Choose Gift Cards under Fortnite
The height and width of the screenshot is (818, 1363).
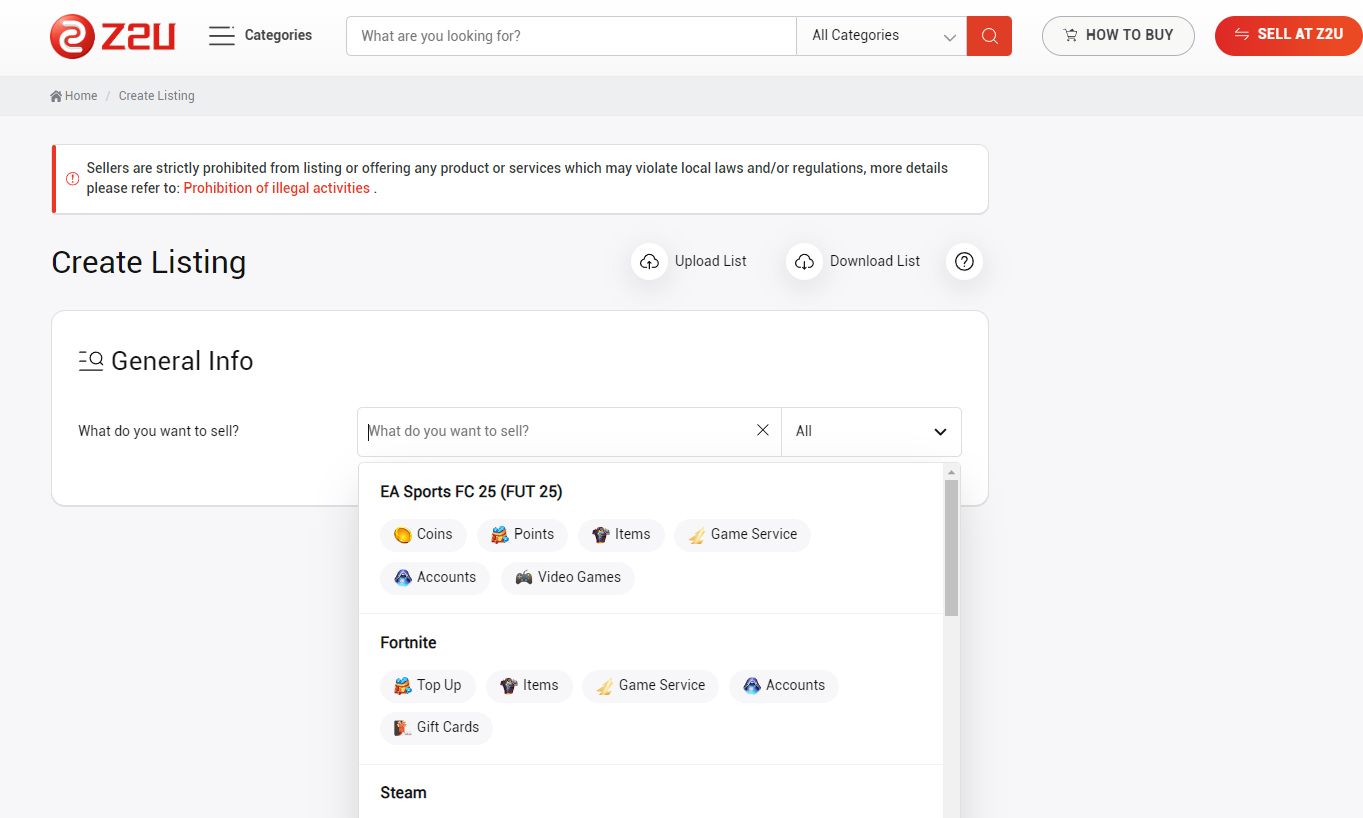(x=436, y=728)
